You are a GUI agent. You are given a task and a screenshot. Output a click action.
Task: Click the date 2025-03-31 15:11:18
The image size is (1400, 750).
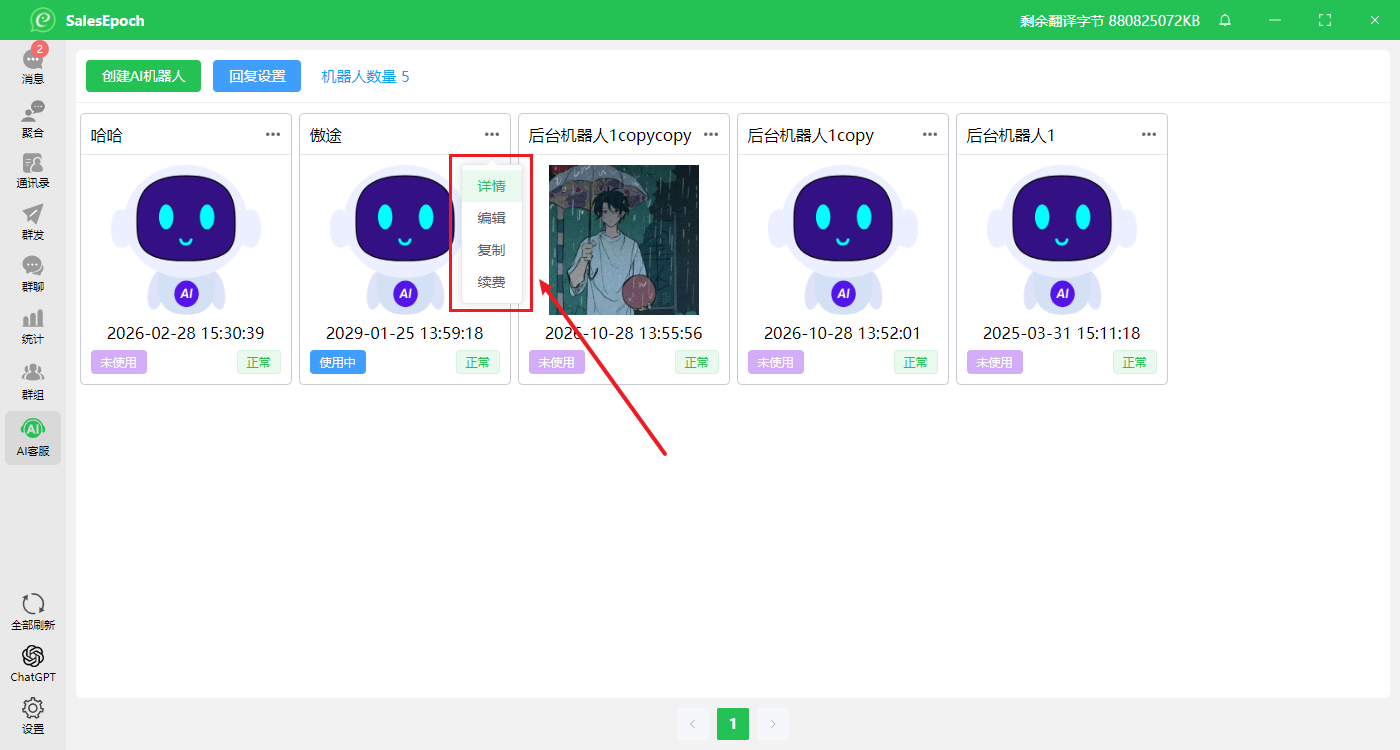click(1062, 333)
